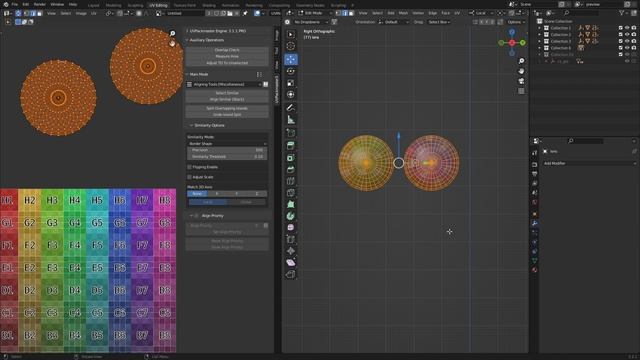The image size is (640, 360).
Task: Open Material properties tab
Action: pyautogui.click(x=535, y=270)
